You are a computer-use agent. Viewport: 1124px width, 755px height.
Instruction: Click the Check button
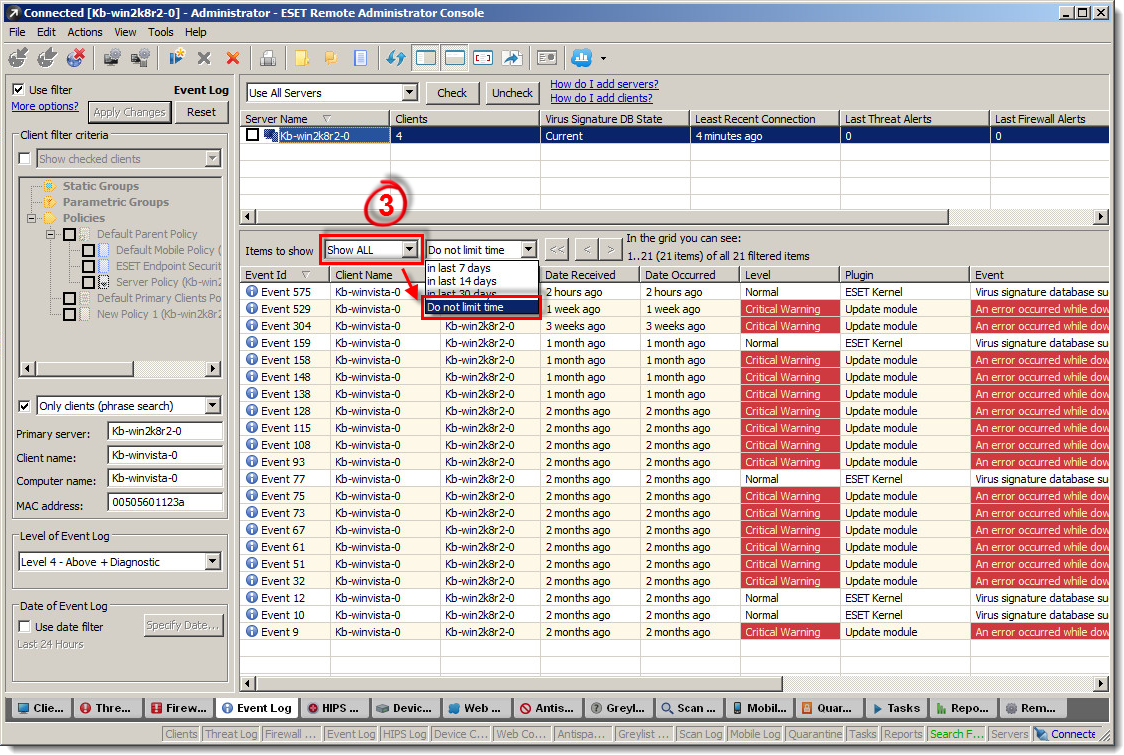[x=452, y=92]
